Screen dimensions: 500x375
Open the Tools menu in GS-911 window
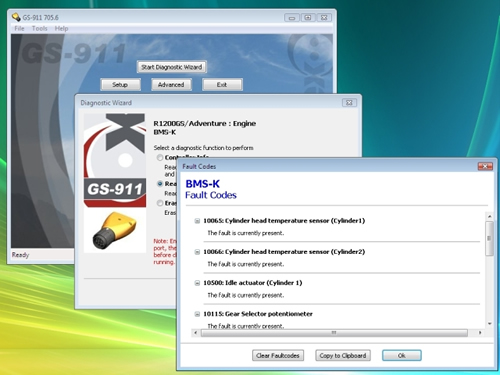(39, 28)
